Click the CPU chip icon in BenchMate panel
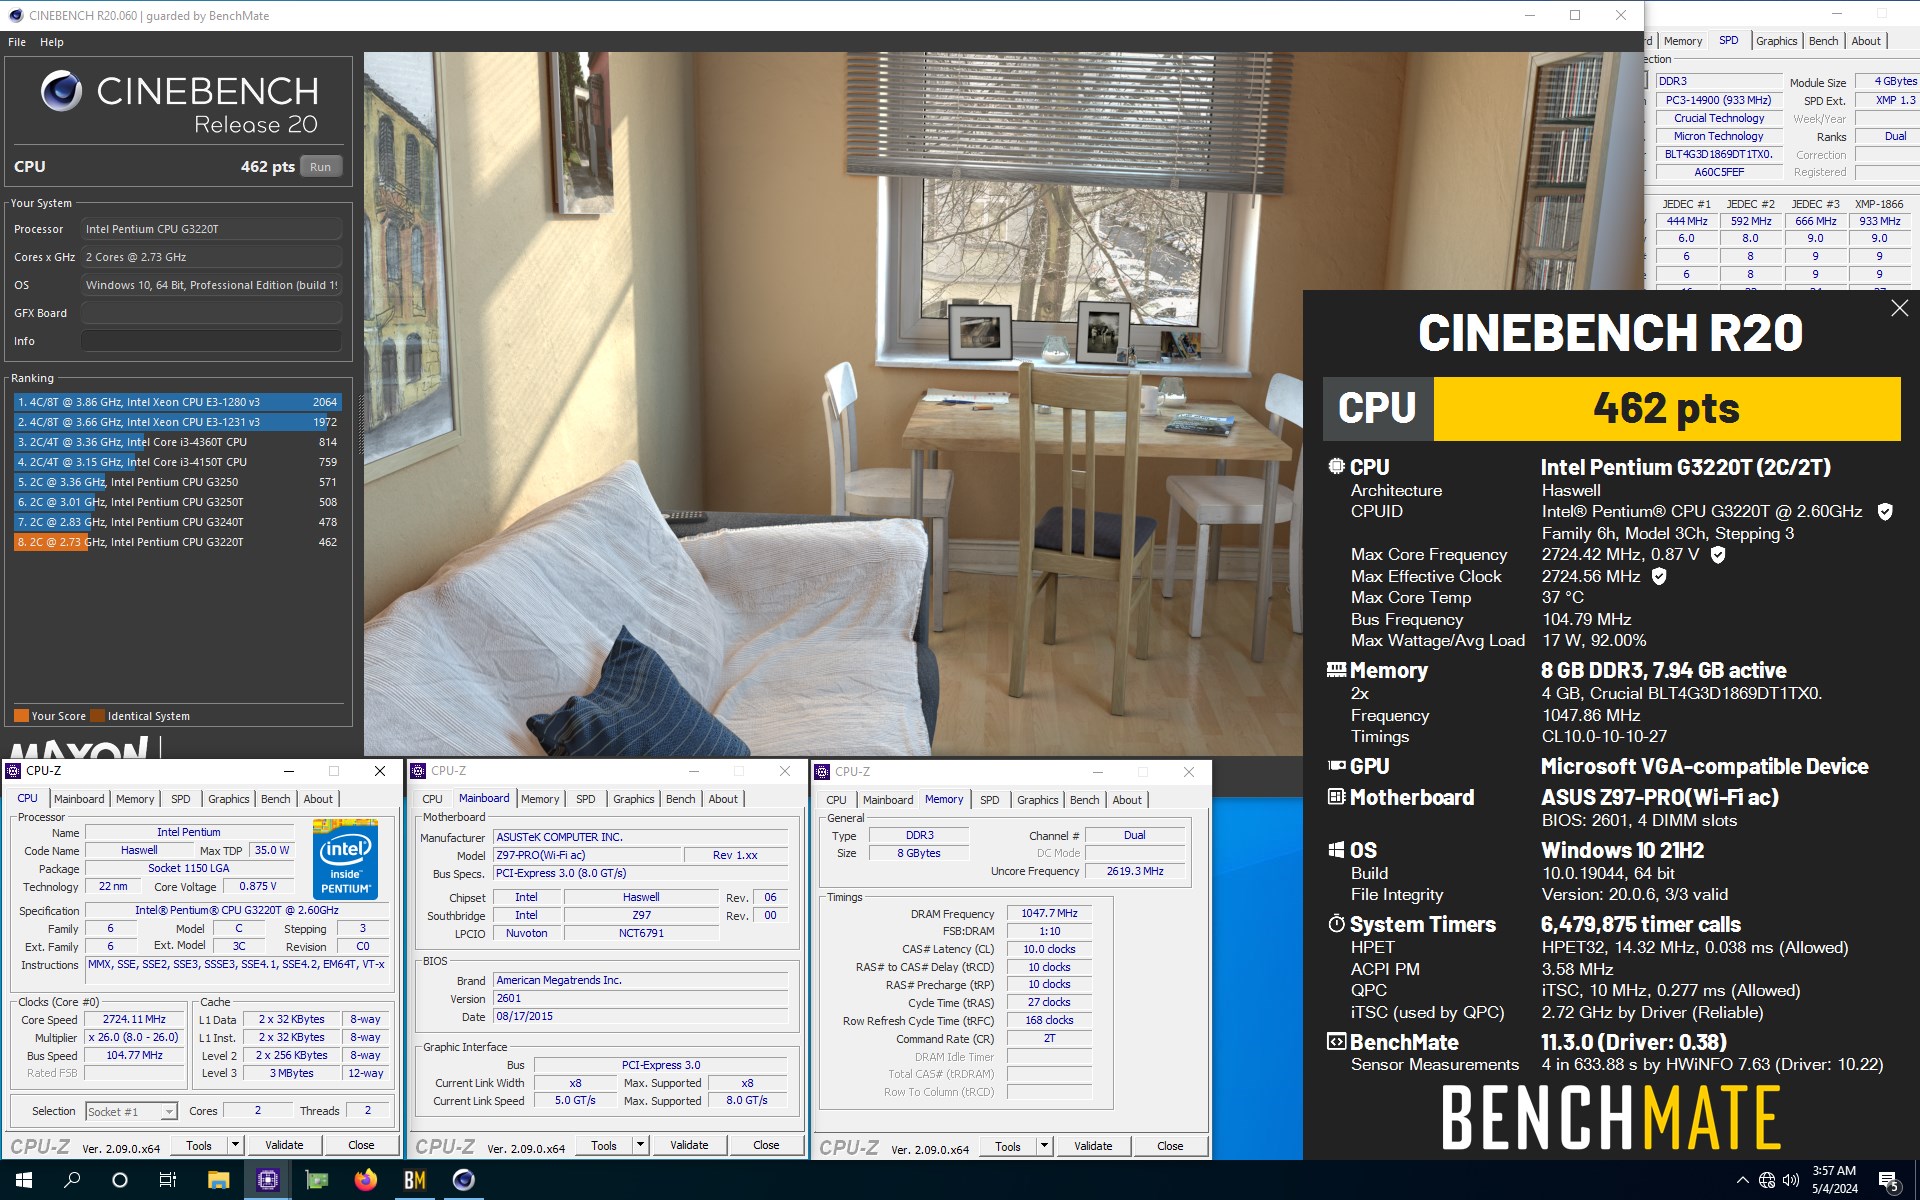Screen dimensions: 1920x1200 pos(1336,466)
